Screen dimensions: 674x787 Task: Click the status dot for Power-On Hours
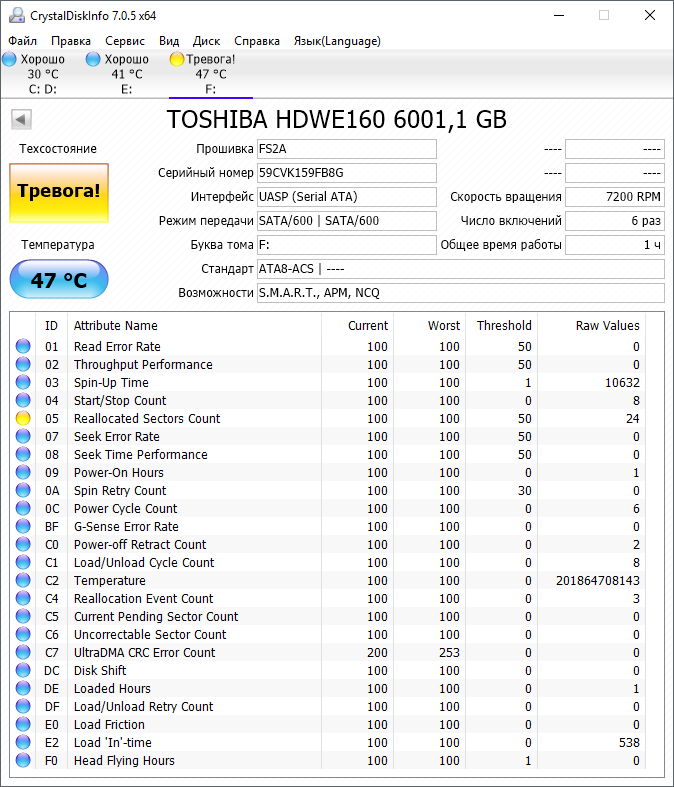pyautogui.click(x=23, y=472)
